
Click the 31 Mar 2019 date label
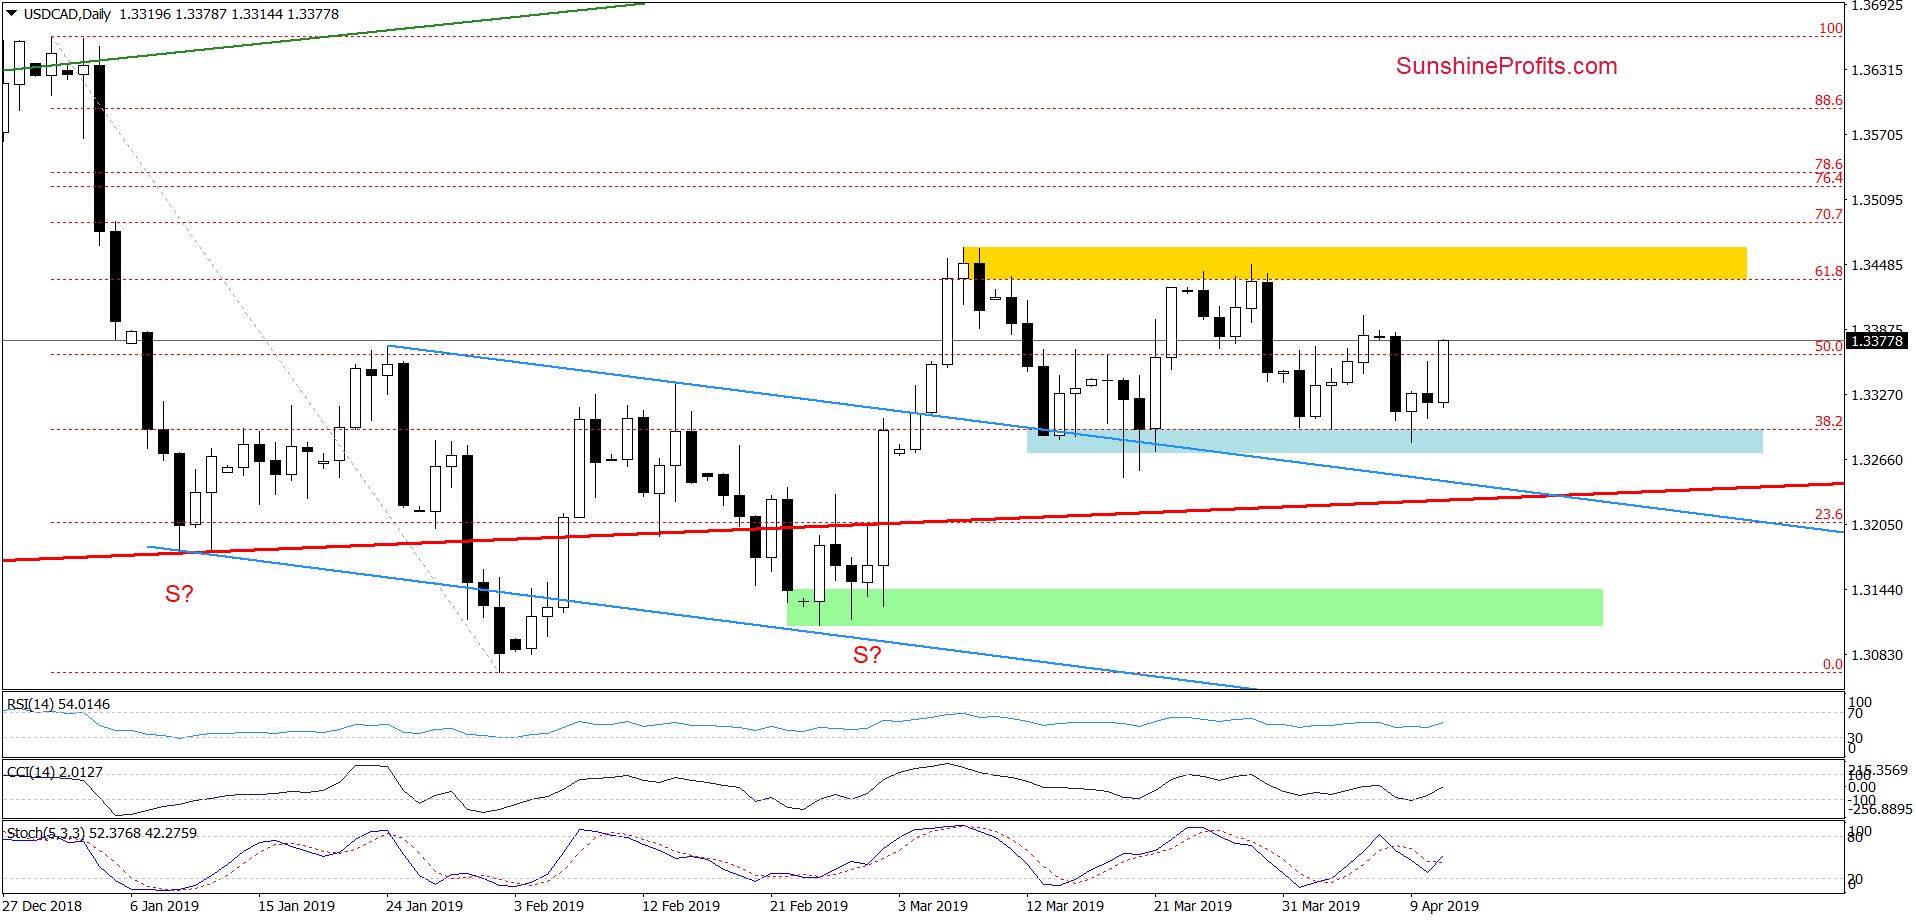1321,906
